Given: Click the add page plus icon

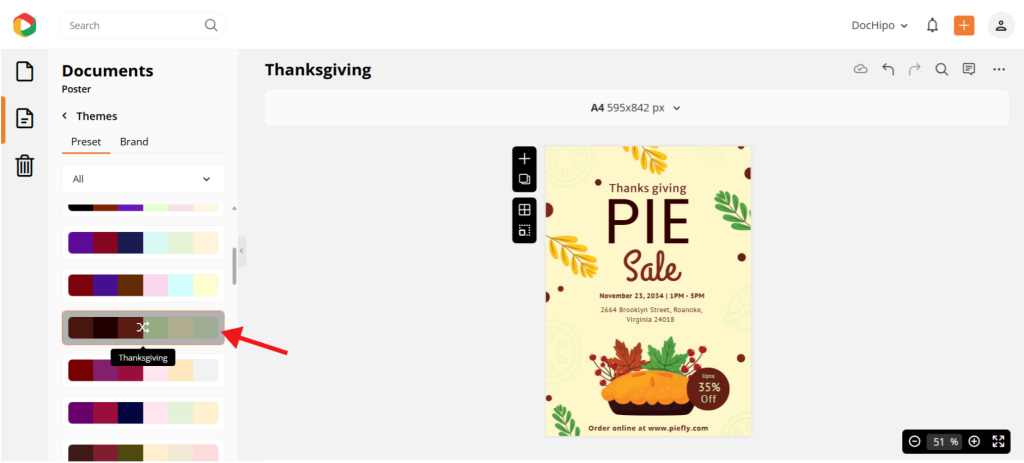Looking at the screenshot, I should point(525,159).
